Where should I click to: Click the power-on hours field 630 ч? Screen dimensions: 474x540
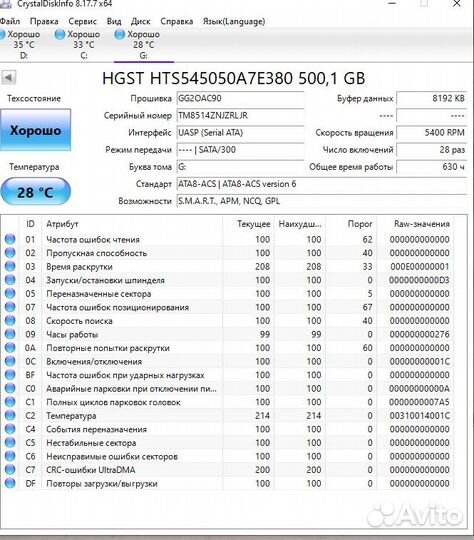tap(432, 167)
